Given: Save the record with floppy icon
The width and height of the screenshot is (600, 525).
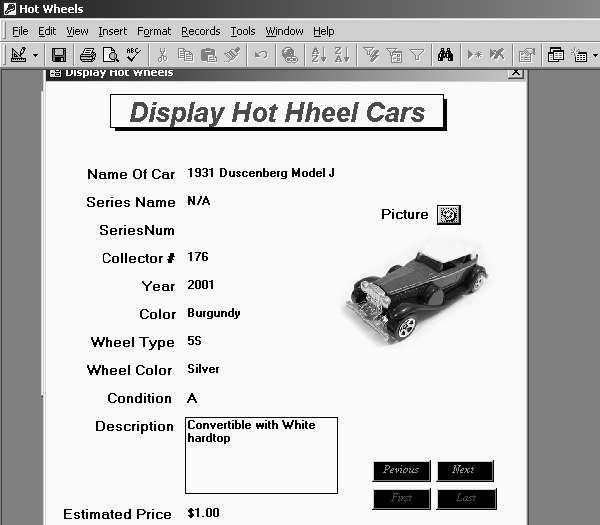Looking at the screenshot, I should point(59,55).
